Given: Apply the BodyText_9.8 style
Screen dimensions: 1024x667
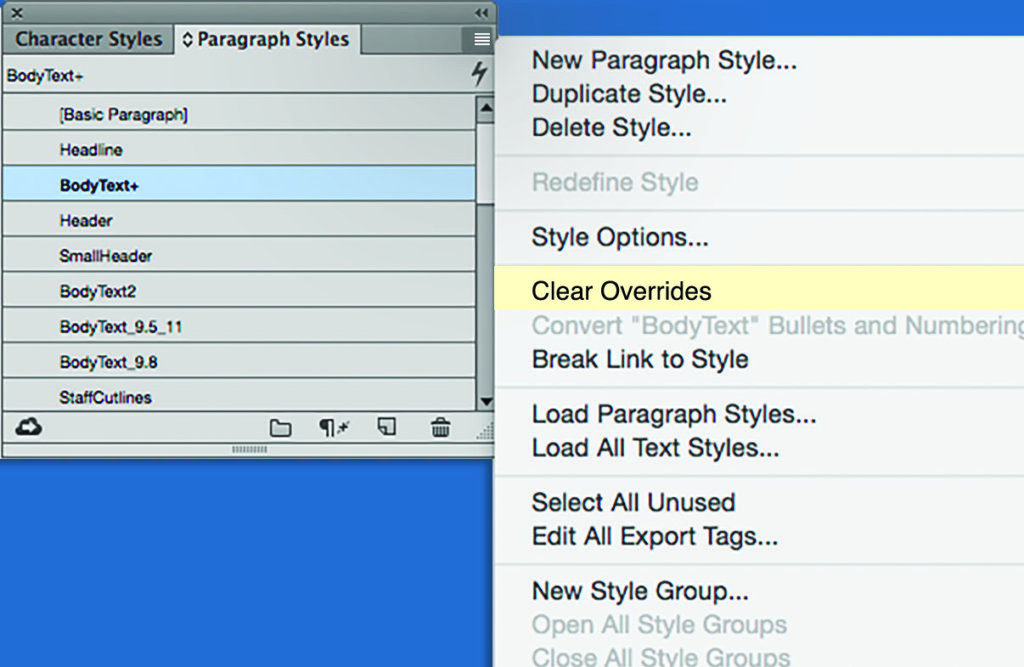Looking at the screenshot, I should pyautogui.click(x=239, y=361).
